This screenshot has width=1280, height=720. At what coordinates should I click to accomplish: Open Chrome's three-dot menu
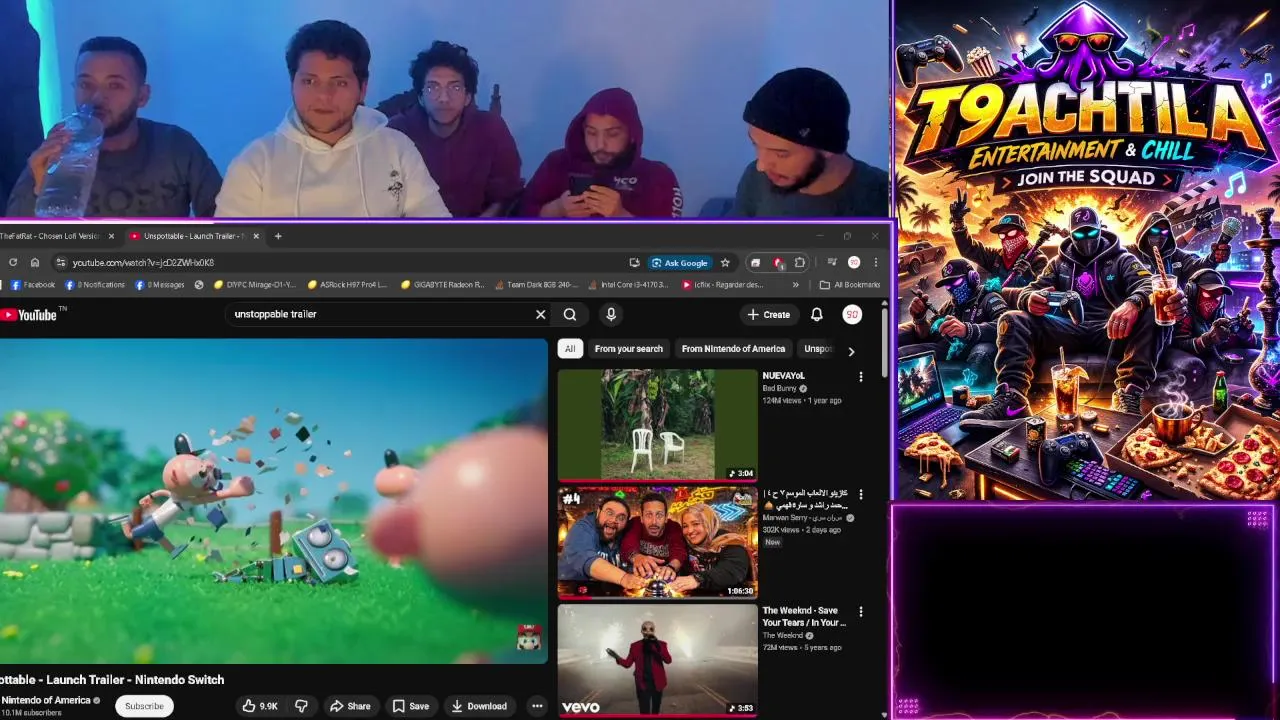click(876, 263)
